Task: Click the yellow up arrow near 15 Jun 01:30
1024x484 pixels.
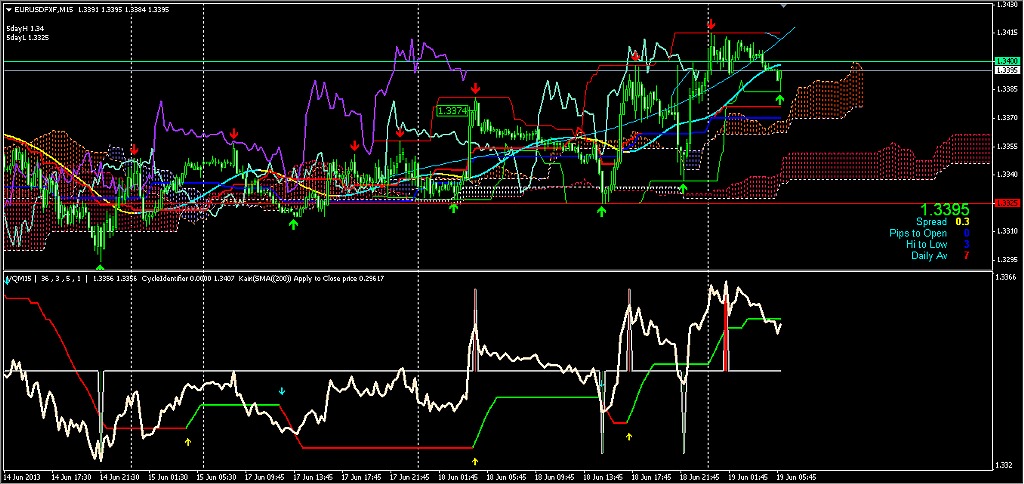Action: (x=188, y=442)
